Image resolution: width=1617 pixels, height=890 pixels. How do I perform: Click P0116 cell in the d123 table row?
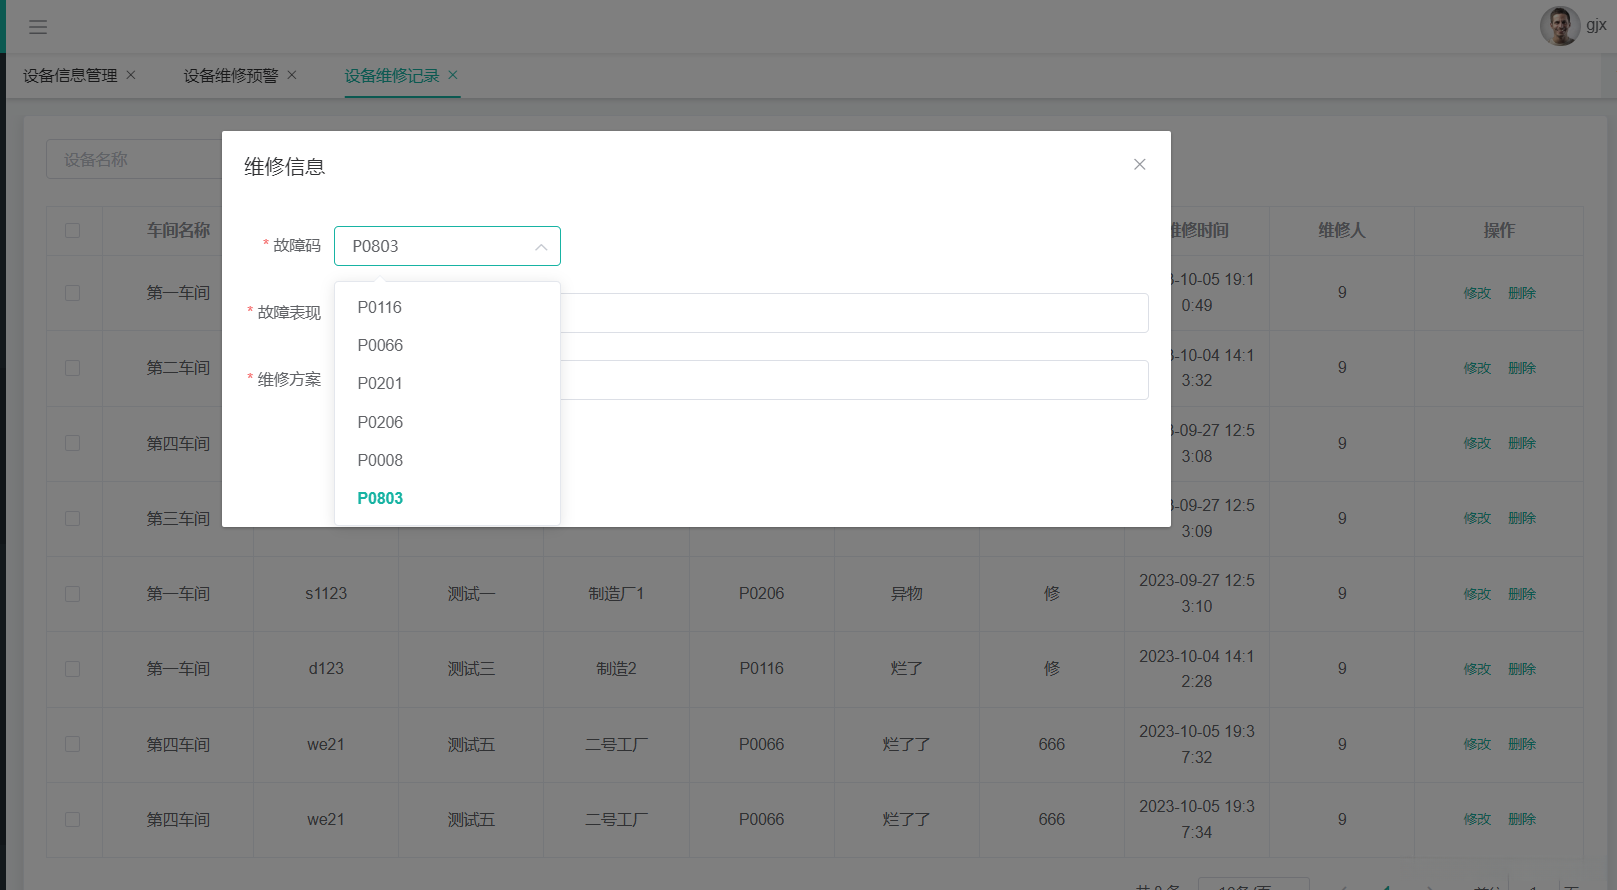(x=761, y=669)
